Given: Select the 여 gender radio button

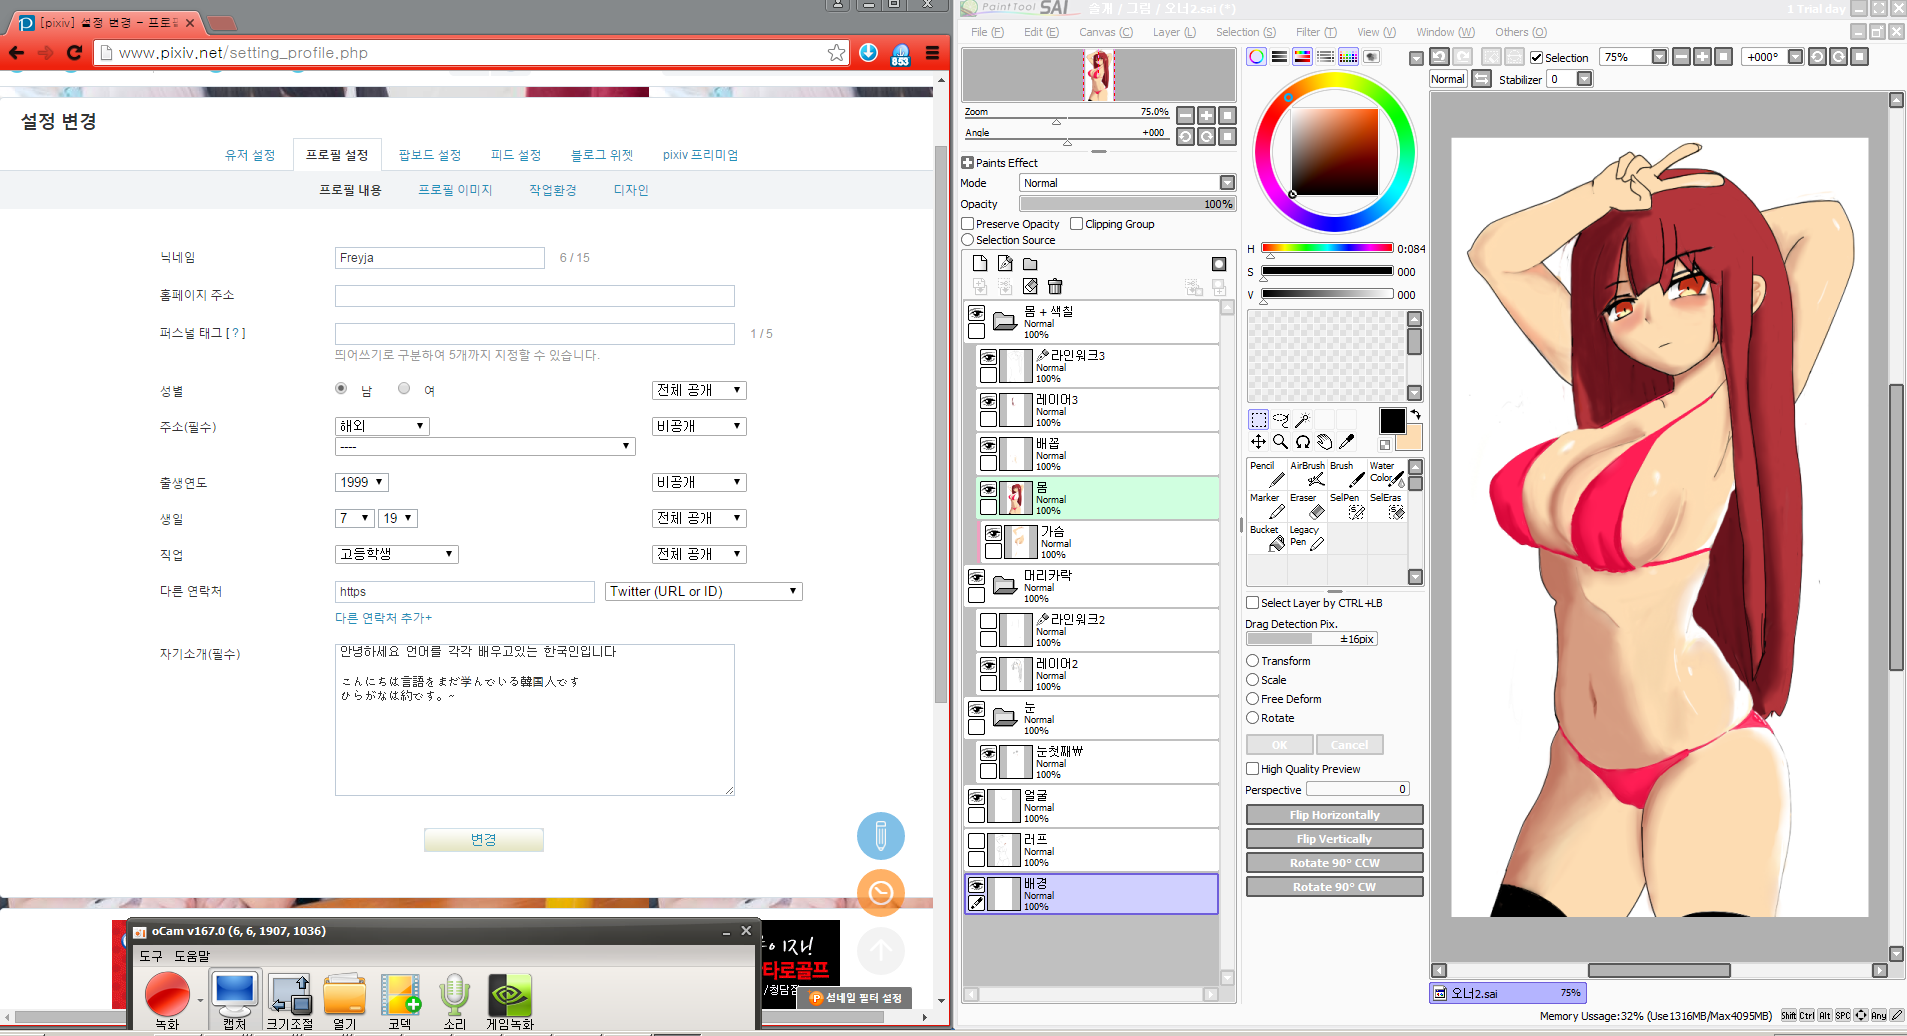Looking at the screenshot, I should (x=404, y=388).
